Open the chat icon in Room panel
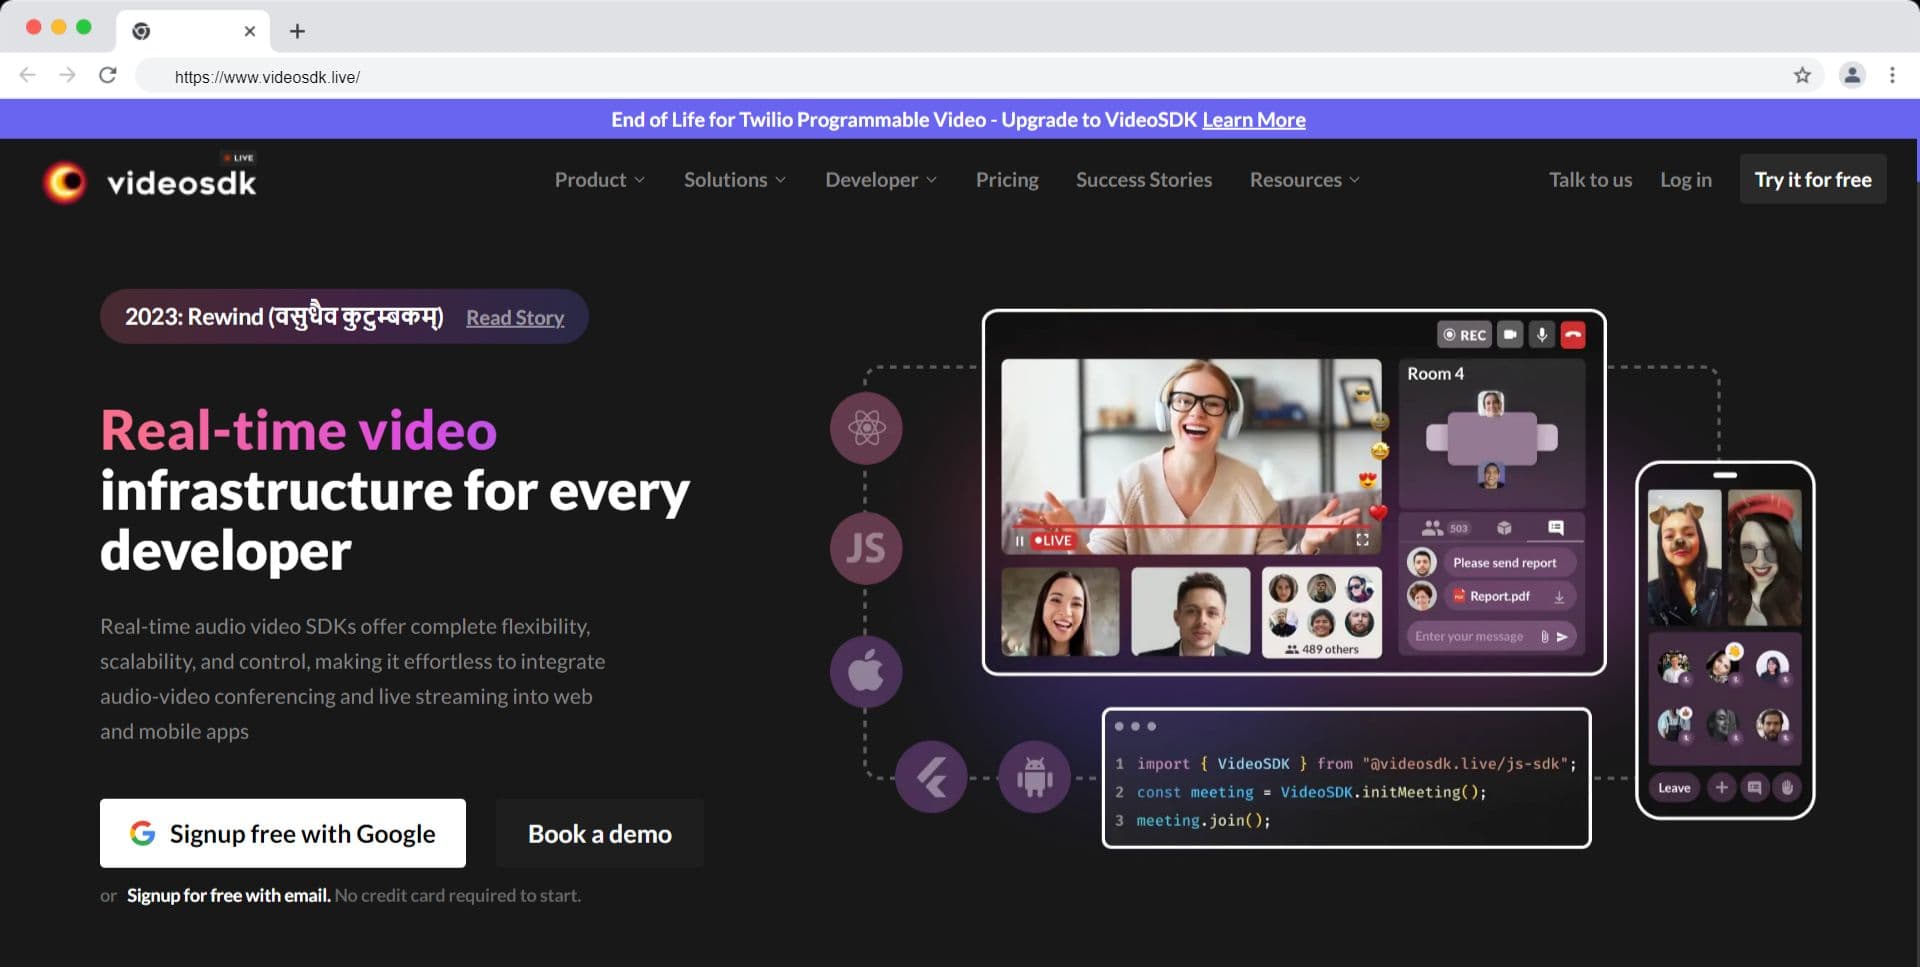The height and width of the screenshot is (967, 1920). point(1555,528)
